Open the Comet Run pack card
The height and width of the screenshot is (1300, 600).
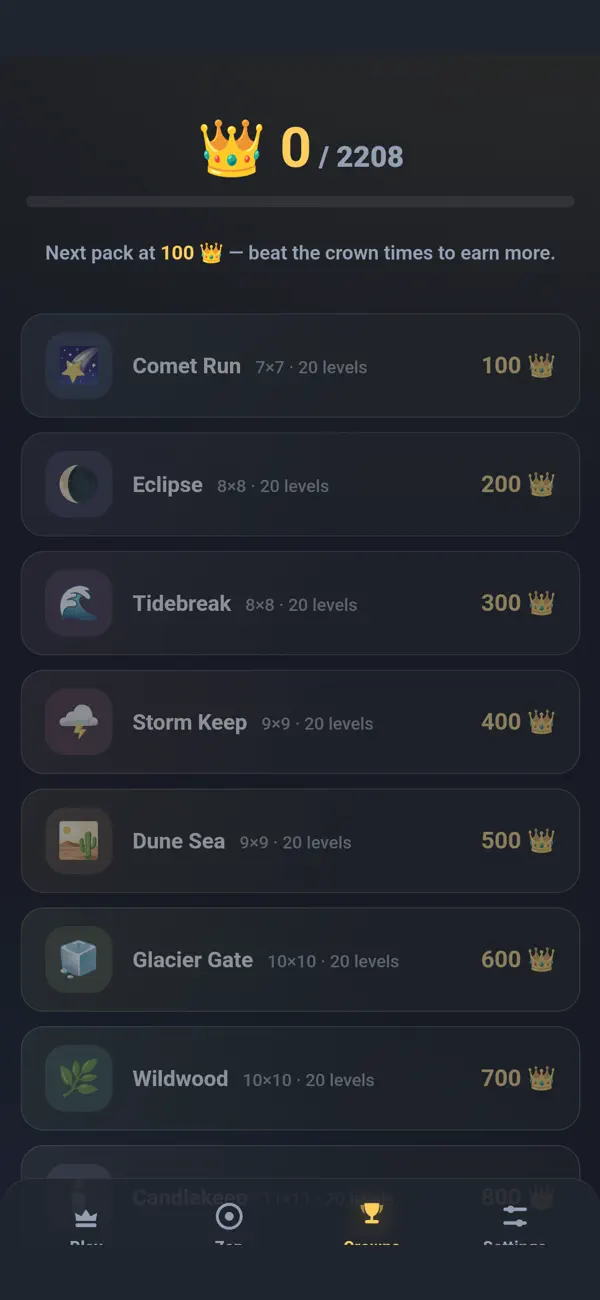(x=300, y=366)
